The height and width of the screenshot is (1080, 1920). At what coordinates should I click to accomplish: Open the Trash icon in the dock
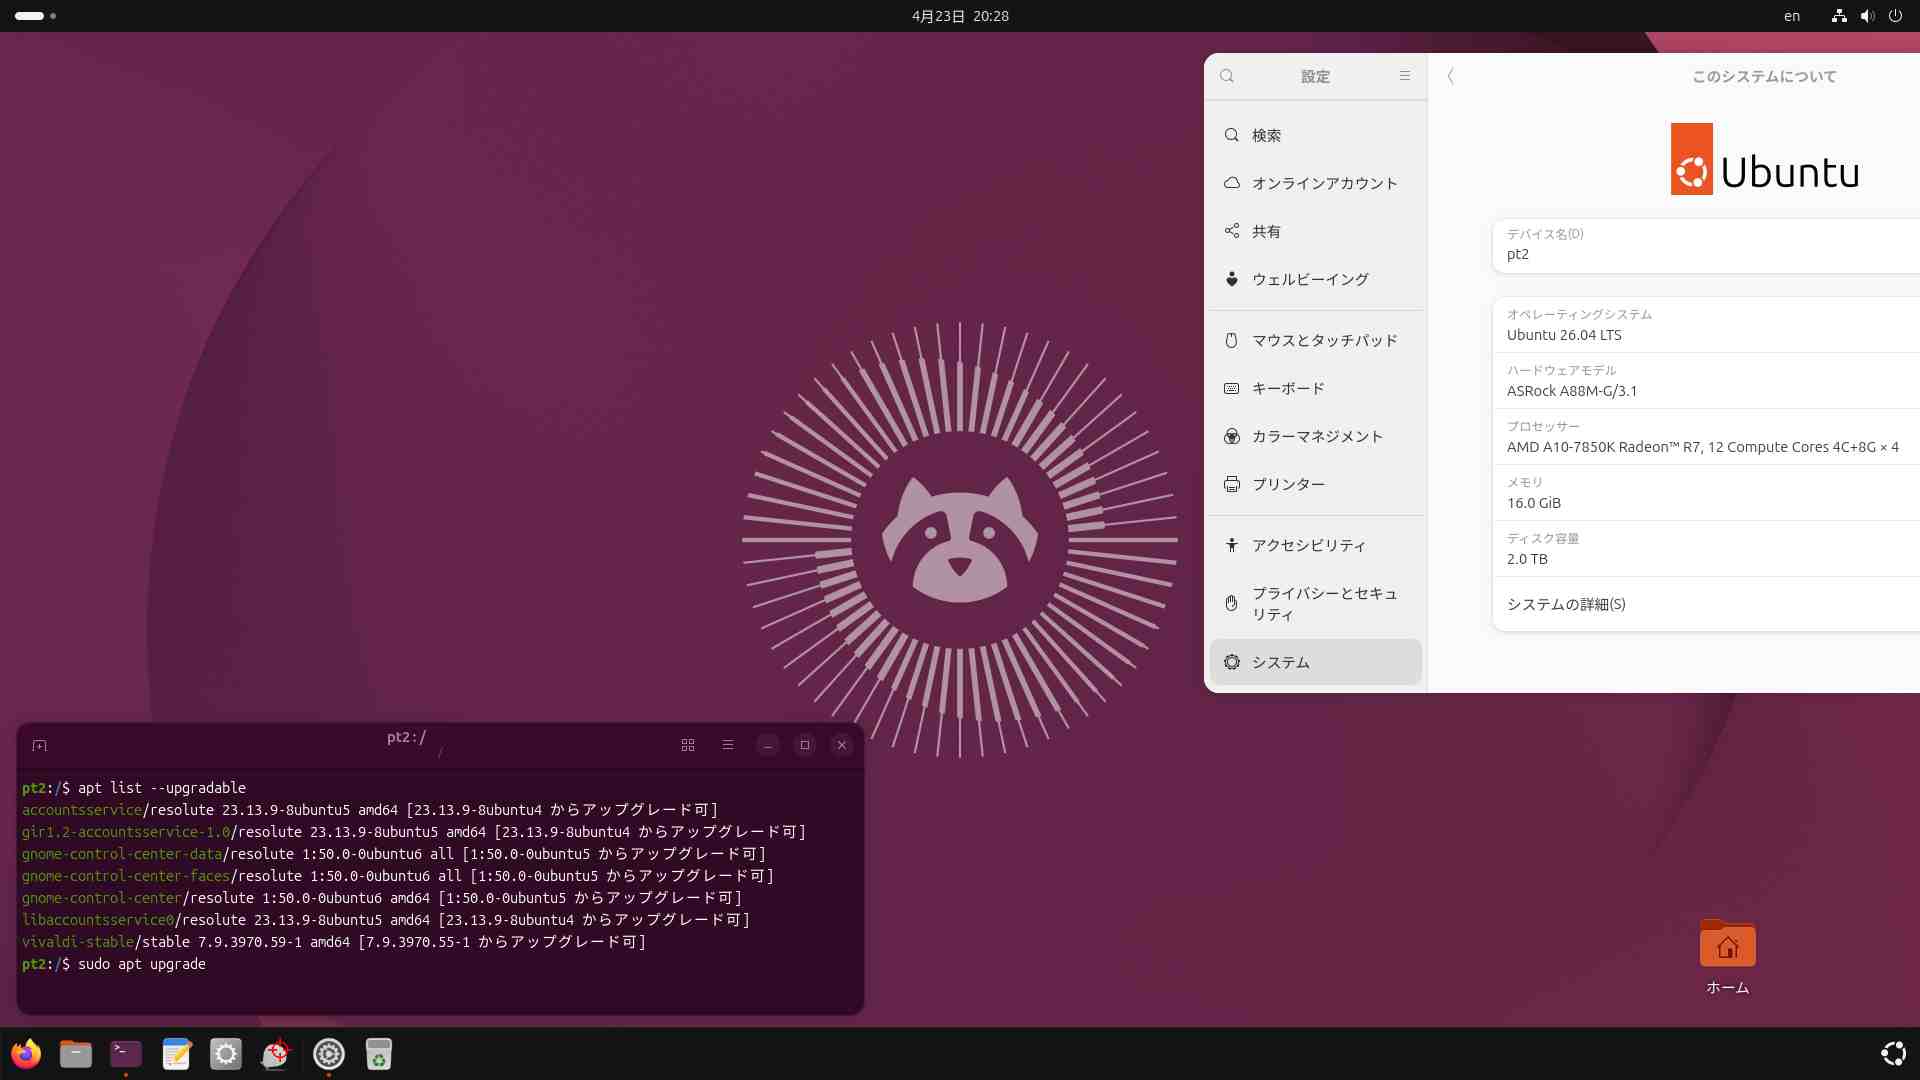[x=378, y=1054]
